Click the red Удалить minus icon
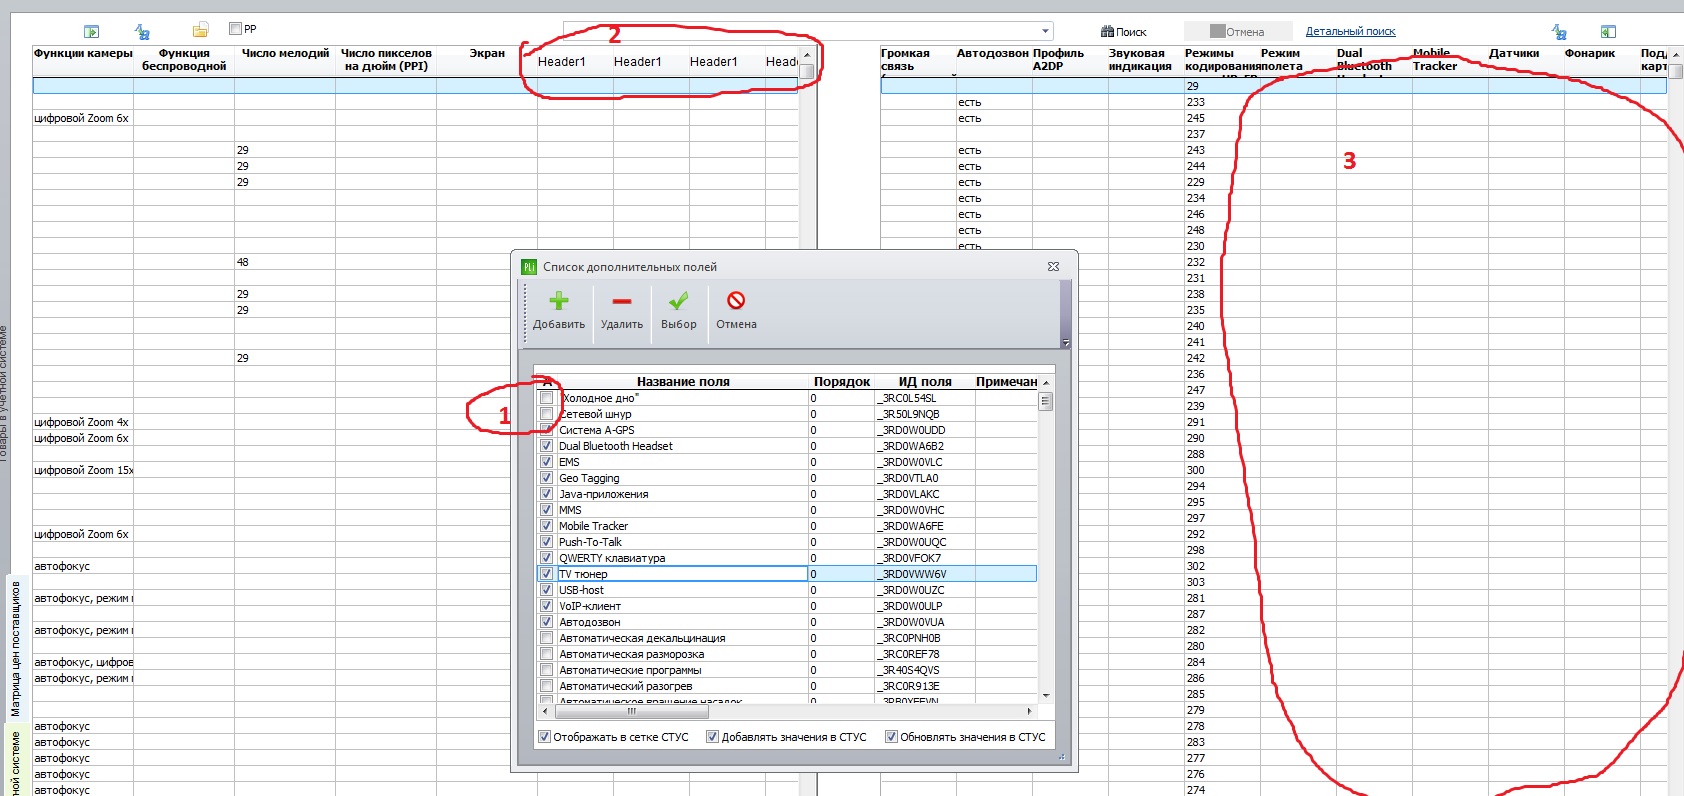1684x796 pixels. pos(622,301)
